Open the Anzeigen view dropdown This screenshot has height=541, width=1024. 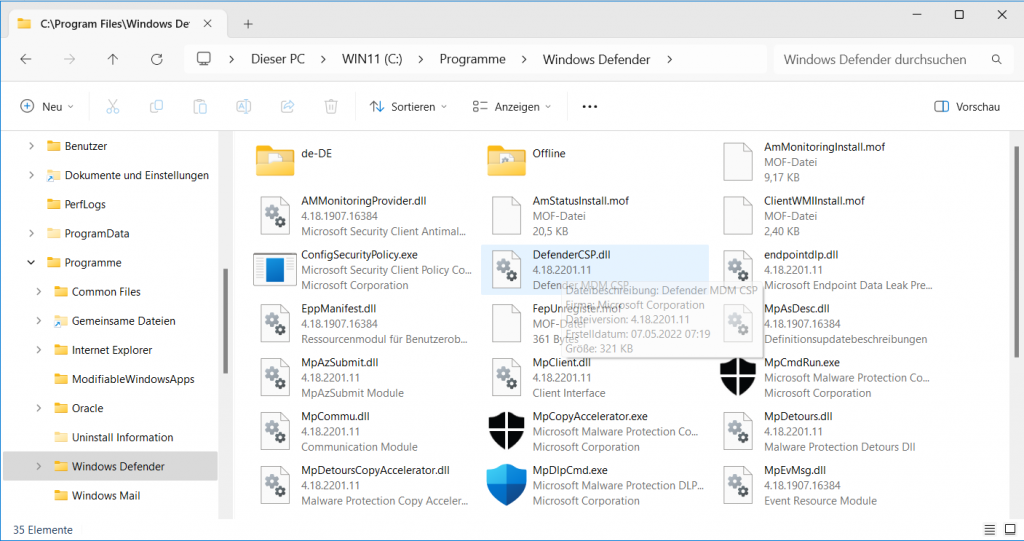512,107
